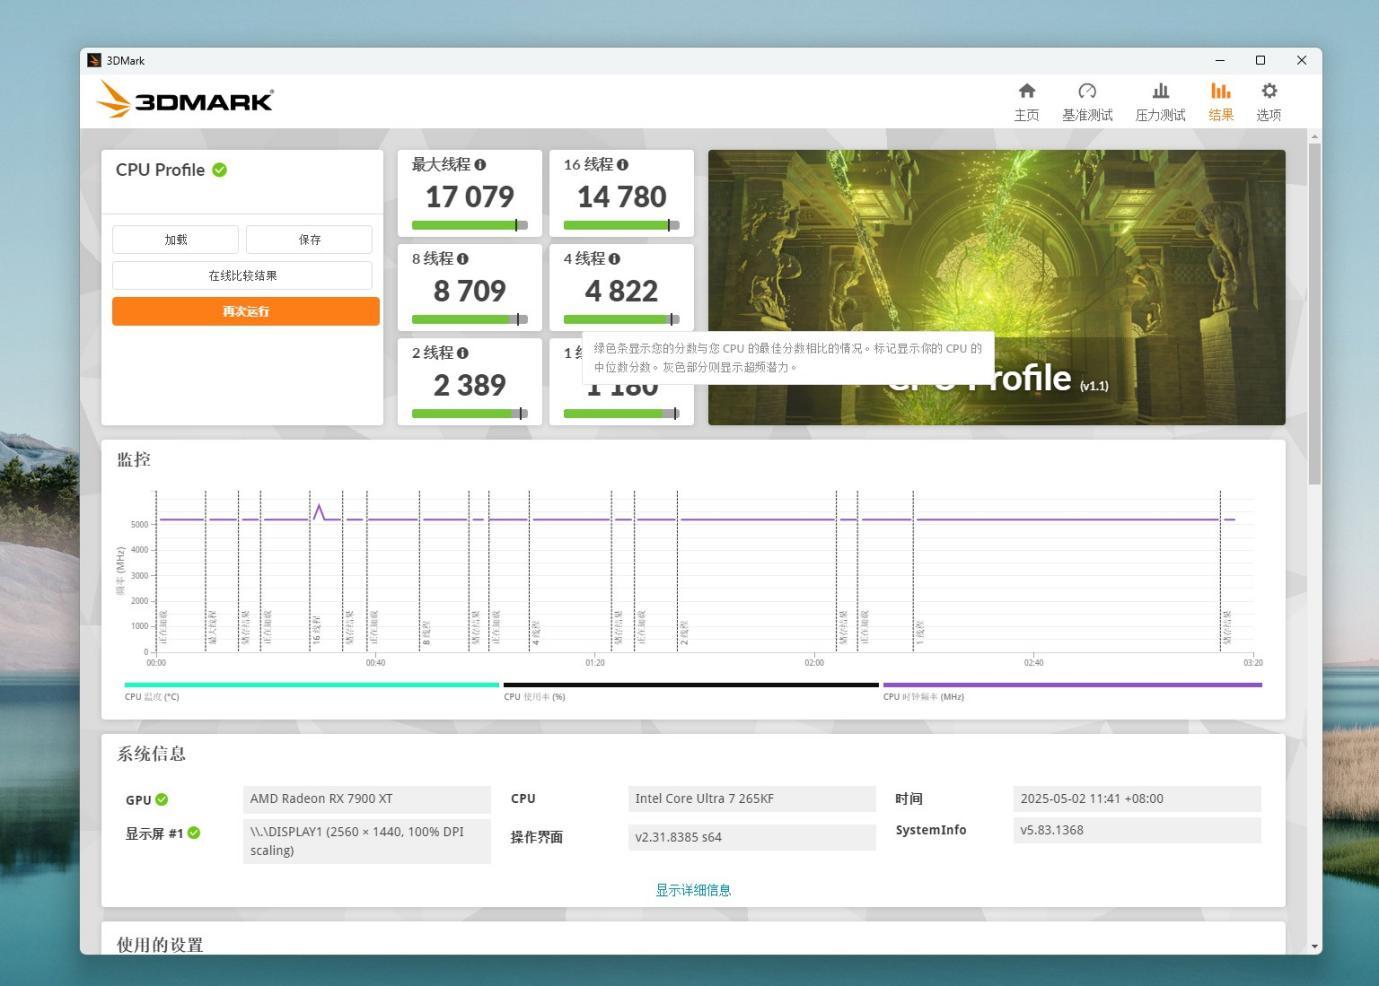Click the \\.\DISPLAY1 display details field
The width and height of the screenshot is (1379, 986).
click(367, 841)
